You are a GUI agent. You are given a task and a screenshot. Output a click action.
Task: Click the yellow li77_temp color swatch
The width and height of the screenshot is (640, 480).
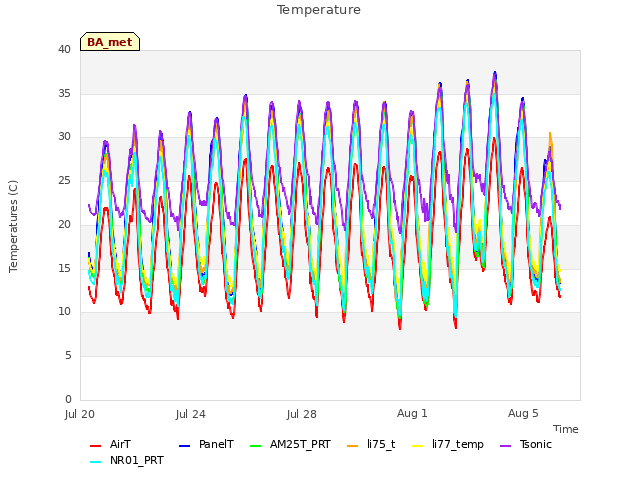point(418,446)
